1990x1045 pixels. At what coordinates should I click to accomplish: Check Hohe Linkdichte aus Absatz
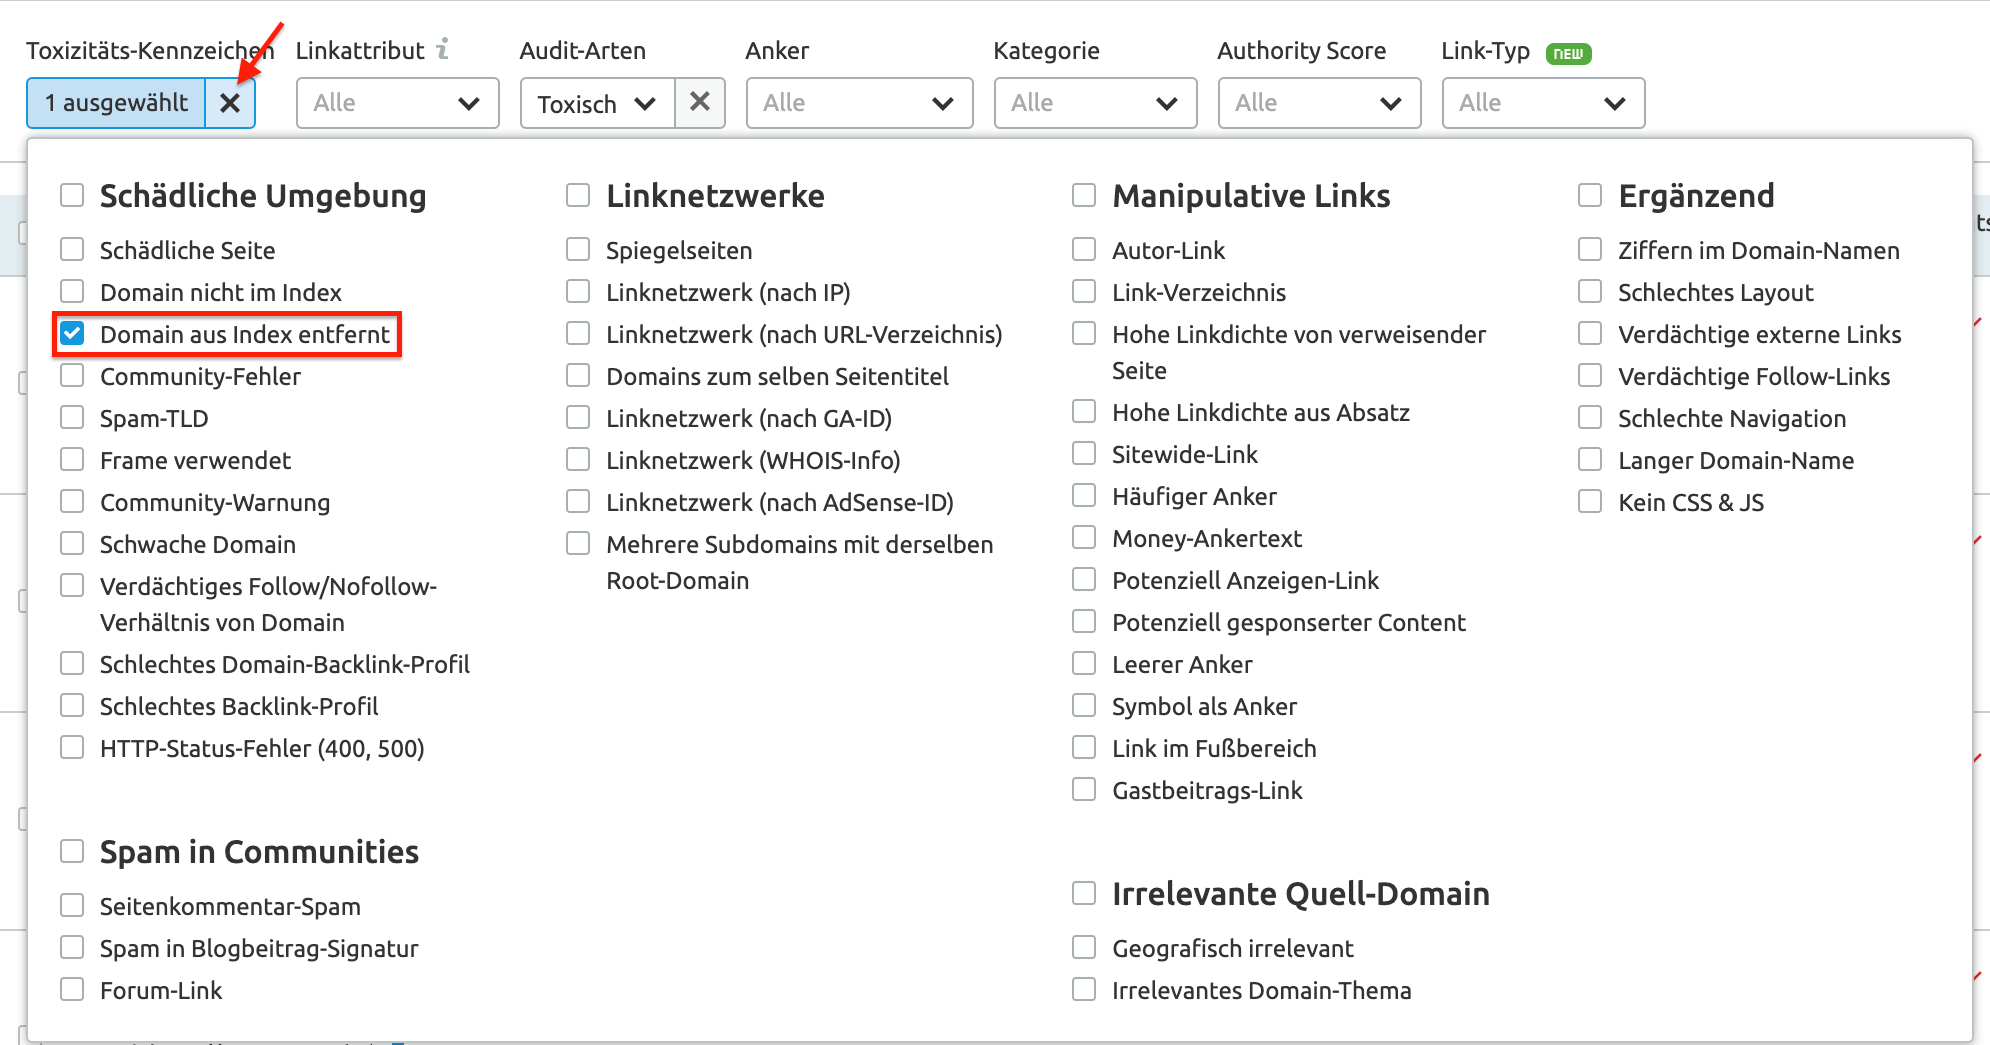click(x=1083, y=411)
